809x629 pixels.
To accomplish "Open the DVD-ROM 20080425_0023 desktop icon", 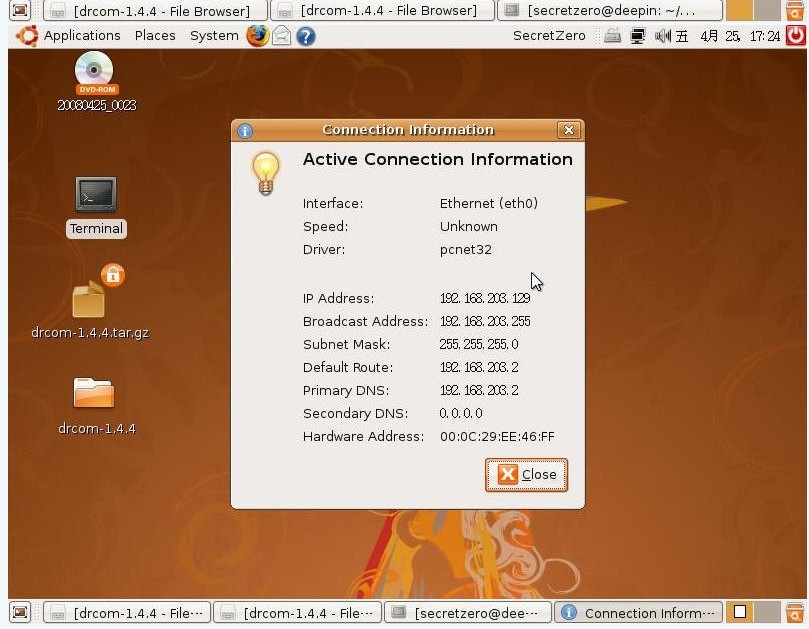I will pyautogui.click(x=96, y=82).
